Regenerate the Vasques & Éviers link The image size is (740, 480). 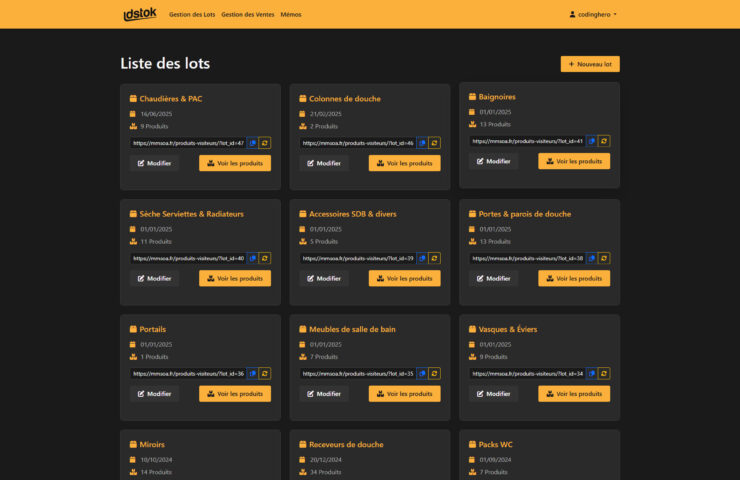click(x=604, y=373)
